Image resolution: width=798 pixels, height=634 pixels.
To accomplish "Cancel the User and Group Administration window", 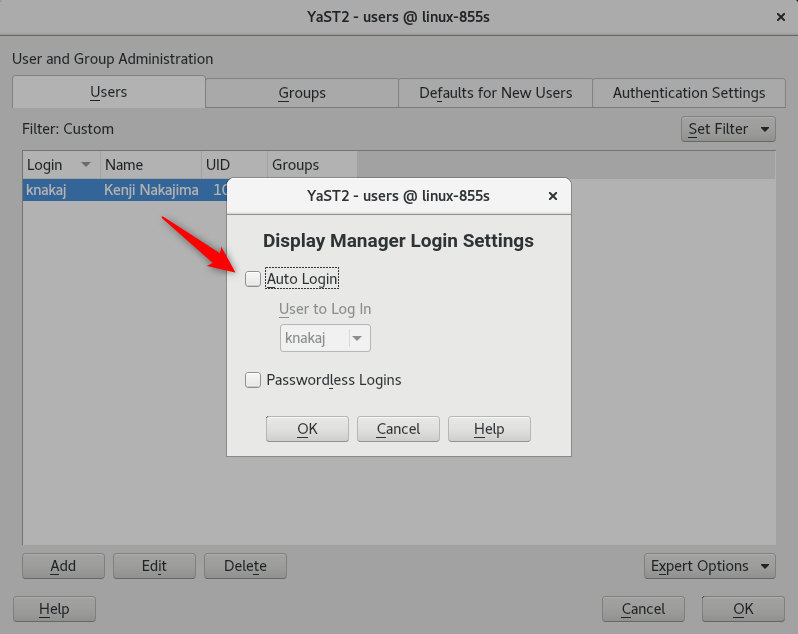I will tap(643, 609).
